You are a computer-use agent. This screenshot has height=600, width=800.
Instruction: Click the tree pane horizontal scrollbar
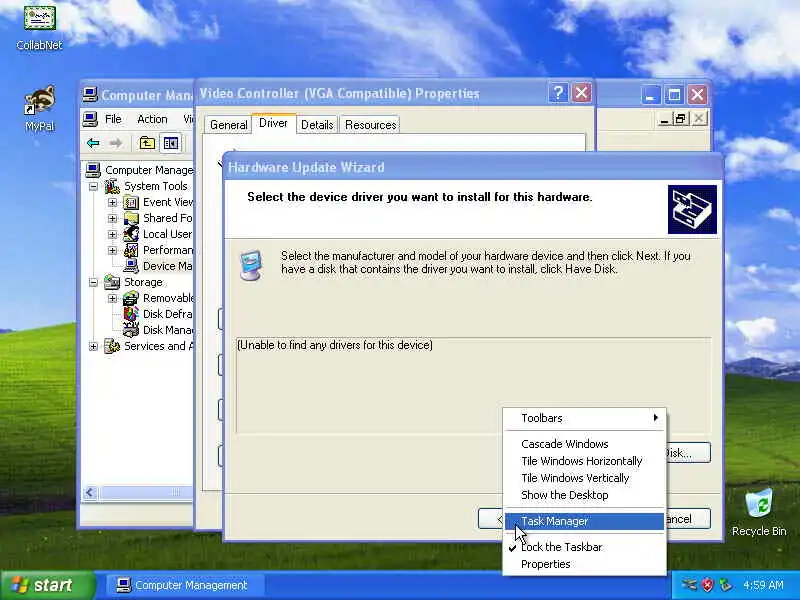click(140, 492)
